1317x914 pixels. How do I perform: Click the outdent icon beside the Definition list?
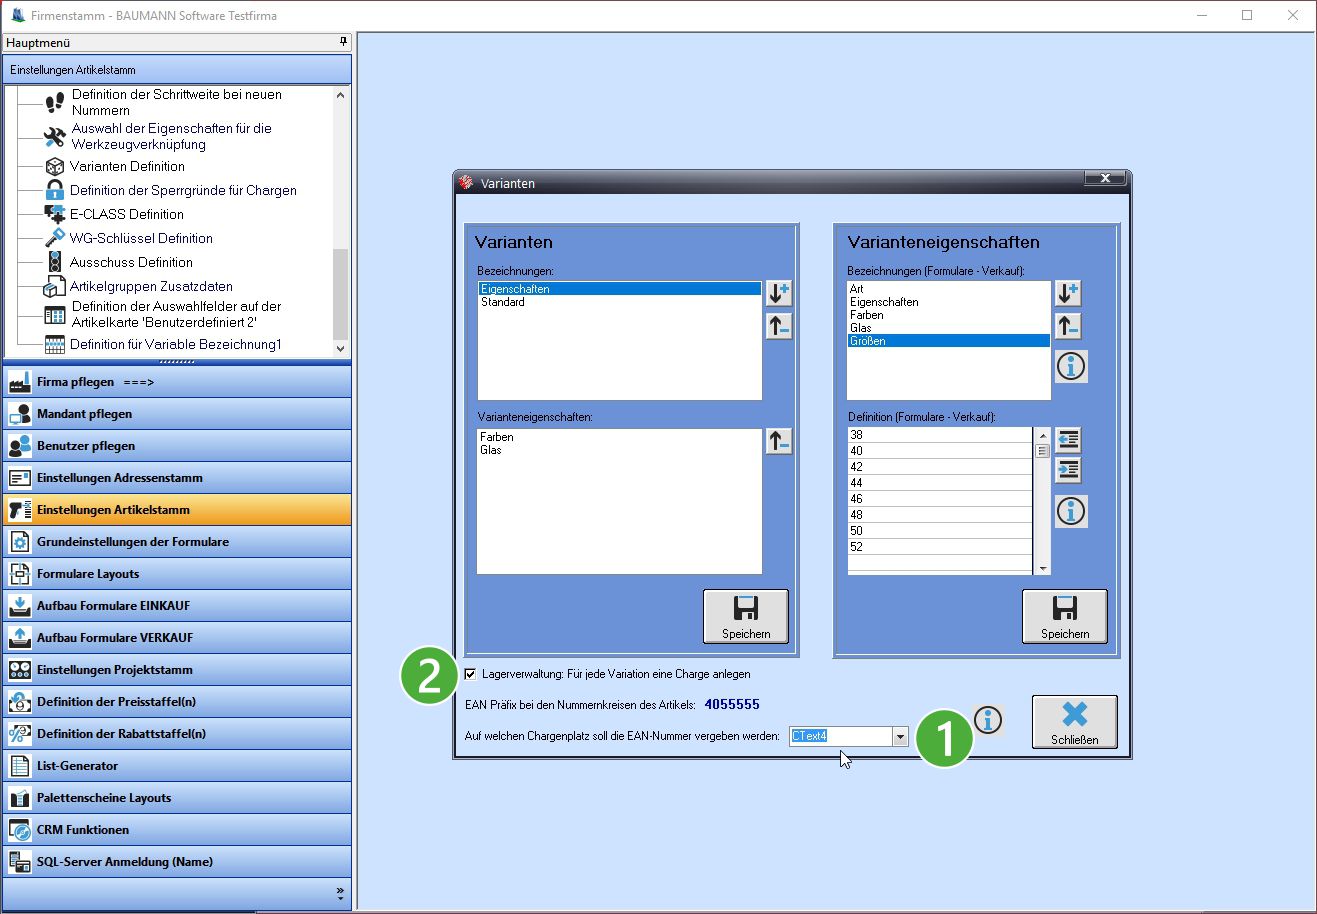tap(1068, 439)
